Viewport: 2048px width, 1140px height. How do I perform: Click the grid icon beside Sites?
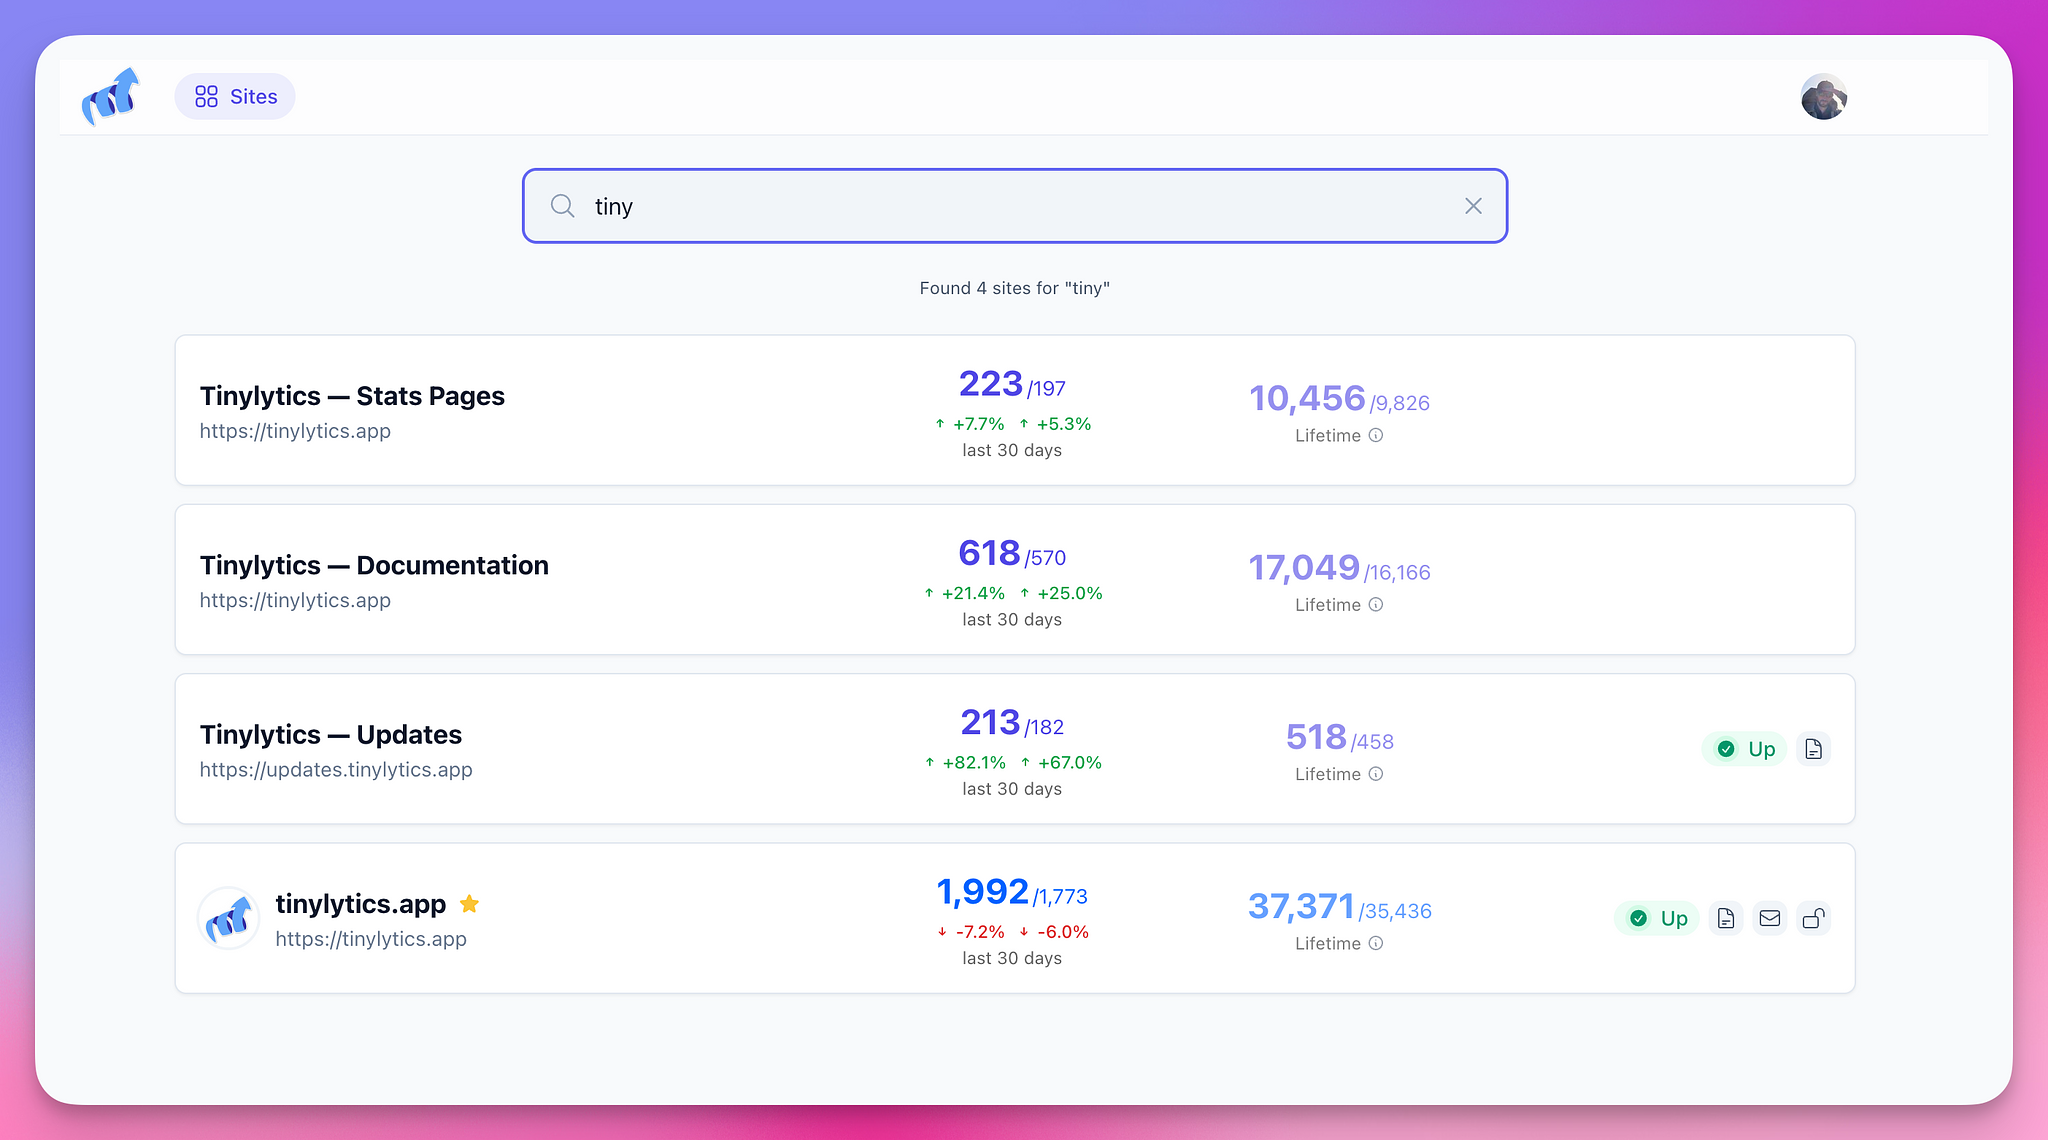[x=208, y=96]
